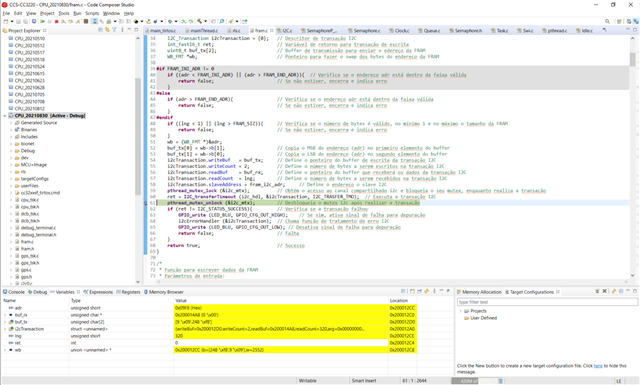Delete the target configuration X icon
This screenshot has width=640, height=385.
(604, 291)
